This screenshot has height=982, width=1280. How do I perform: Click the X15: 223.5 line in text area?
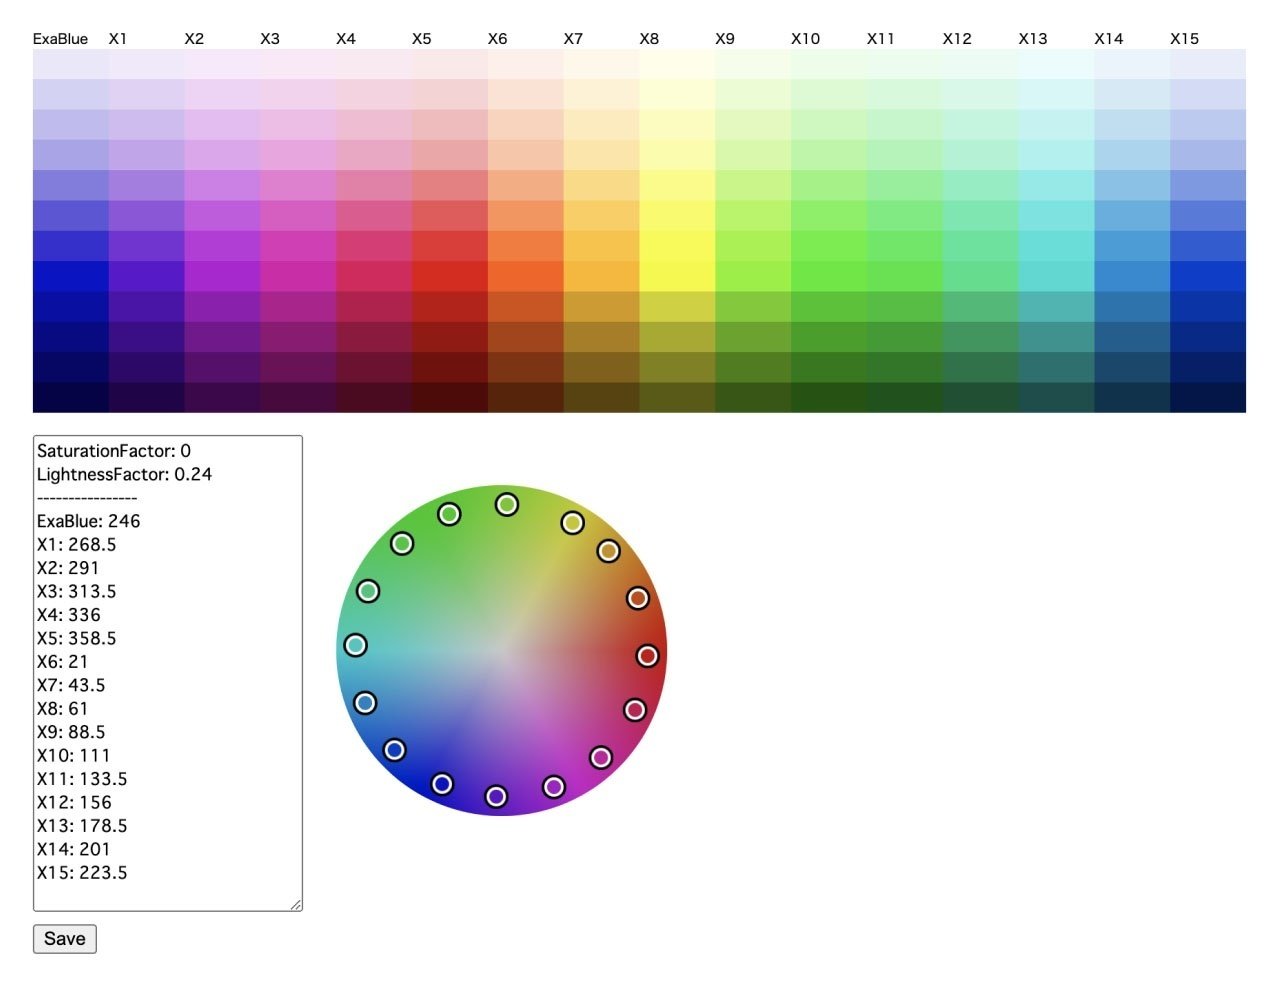pos(82,872)
